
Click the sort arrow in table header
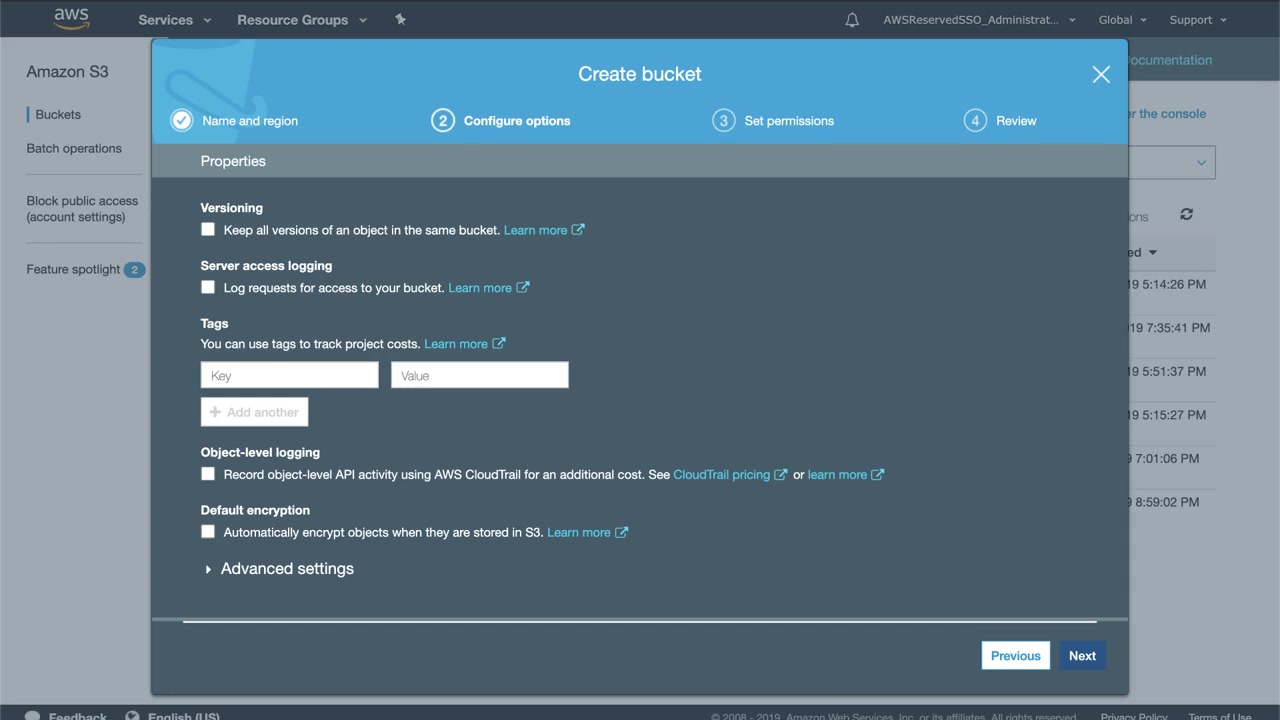coord(1152,253)
